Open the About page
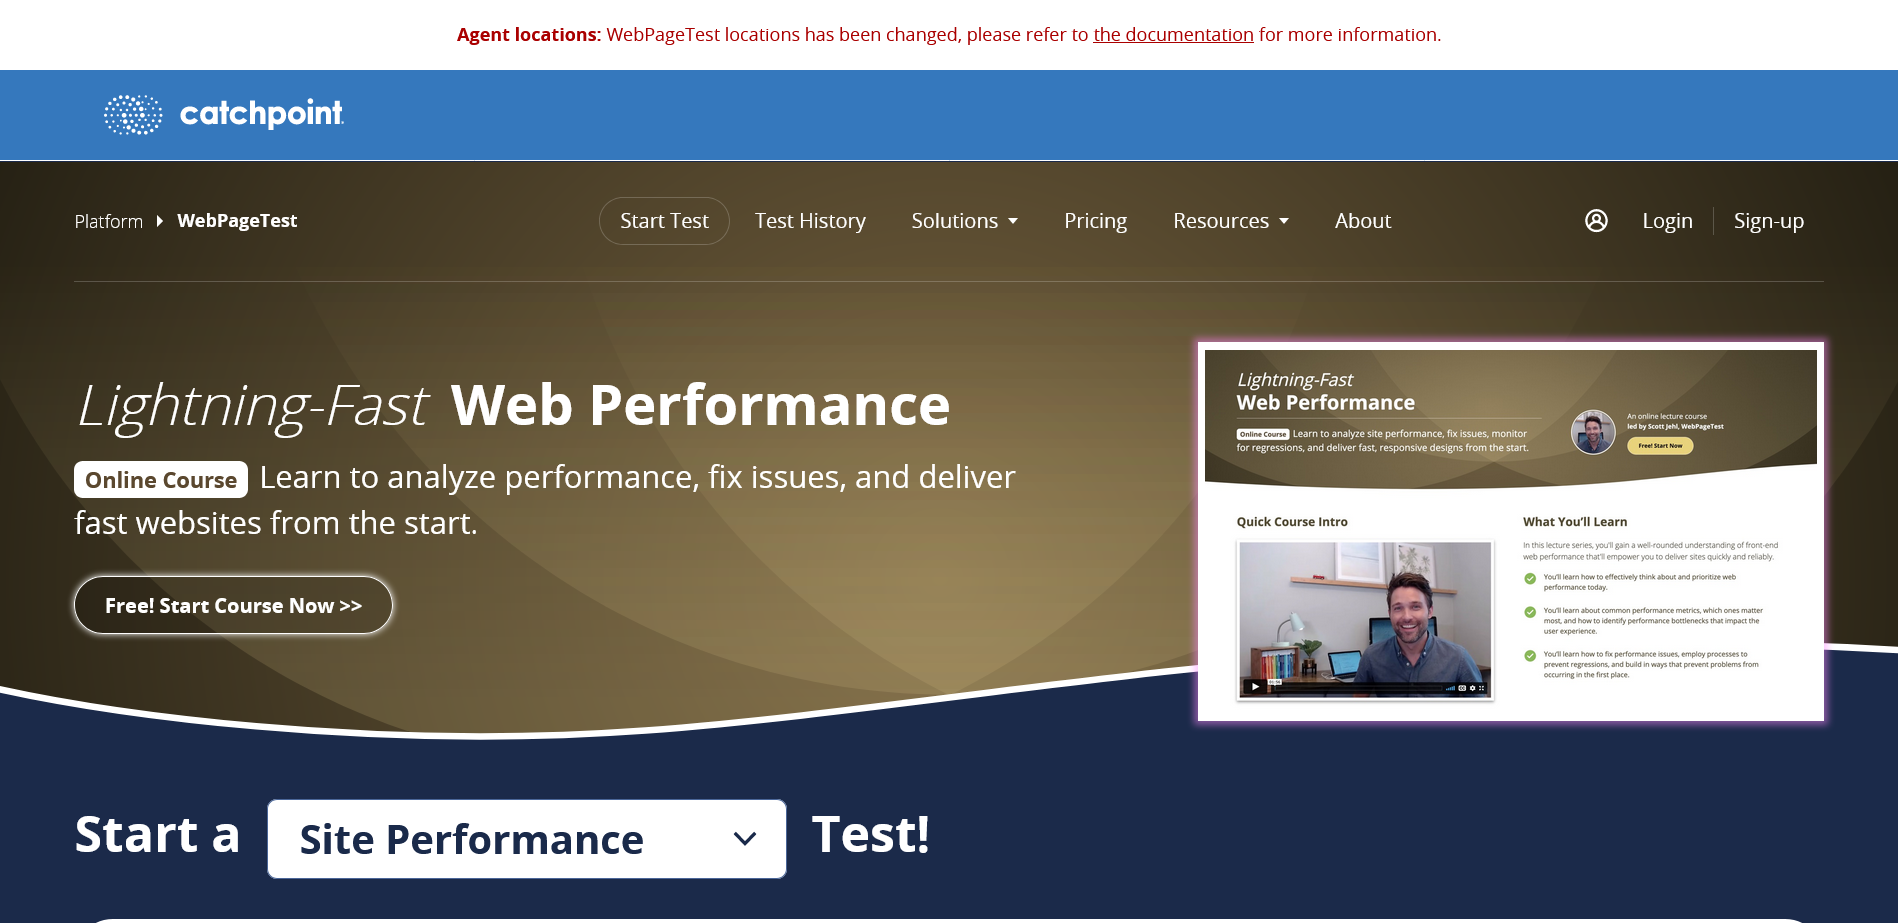The height and width of the screenshot is (923, 1898). click(x=1362, y=221)
